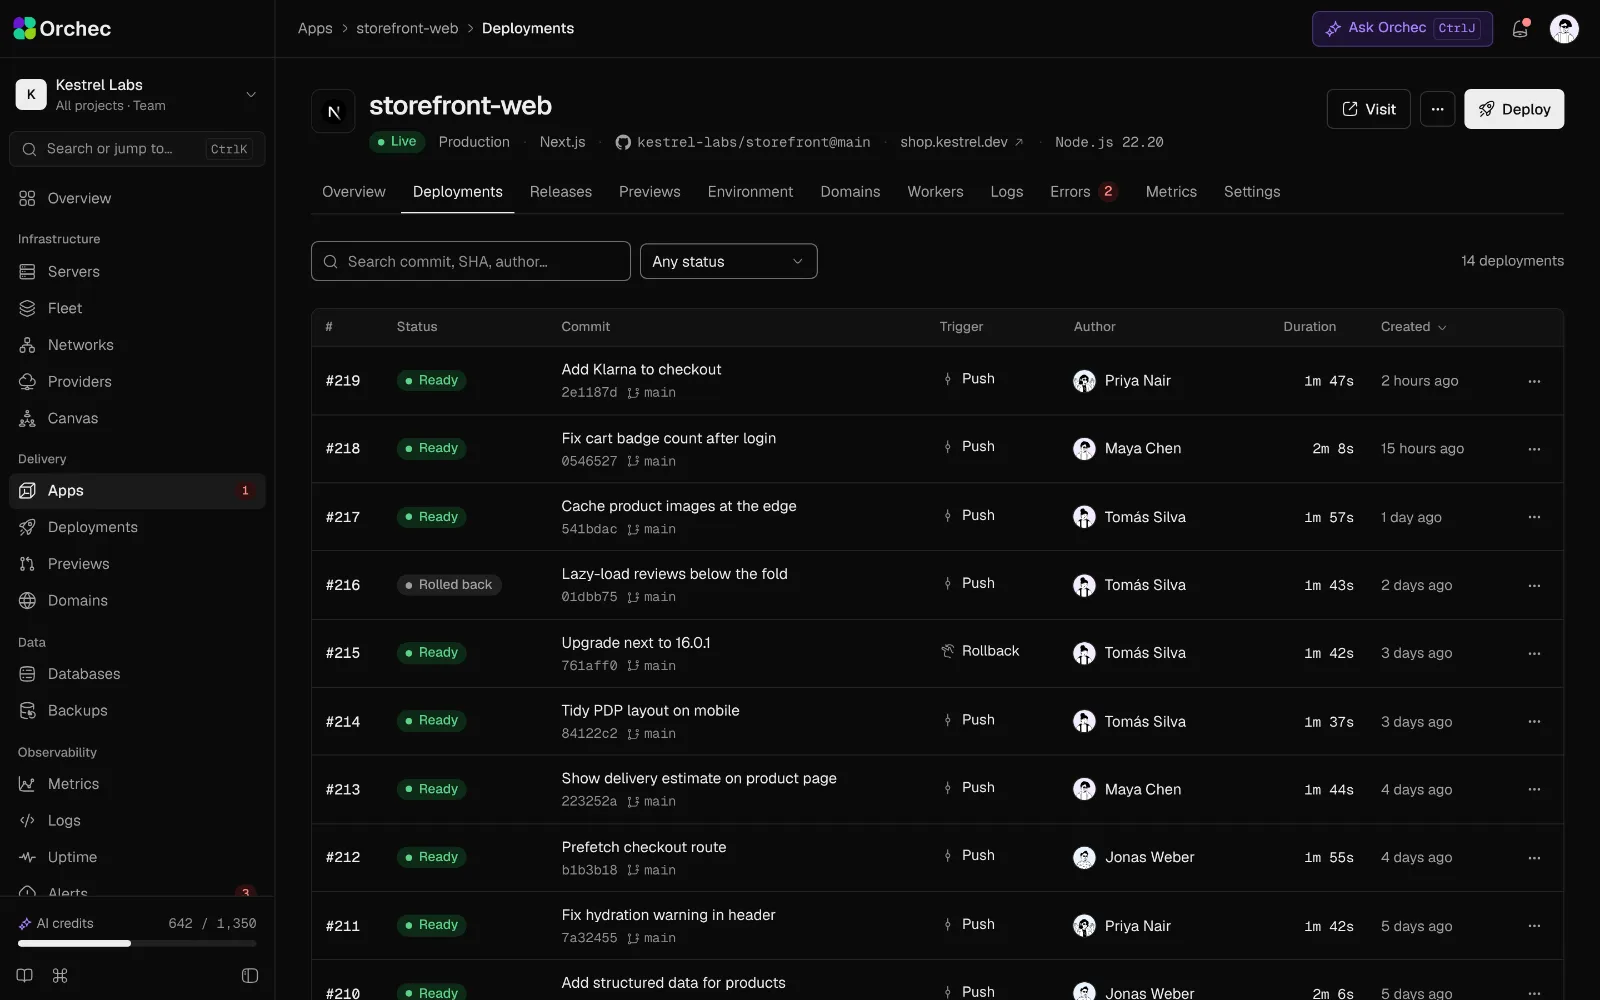
Task: Open the Ask Orchec assistant
Action: coord(1402,29)
